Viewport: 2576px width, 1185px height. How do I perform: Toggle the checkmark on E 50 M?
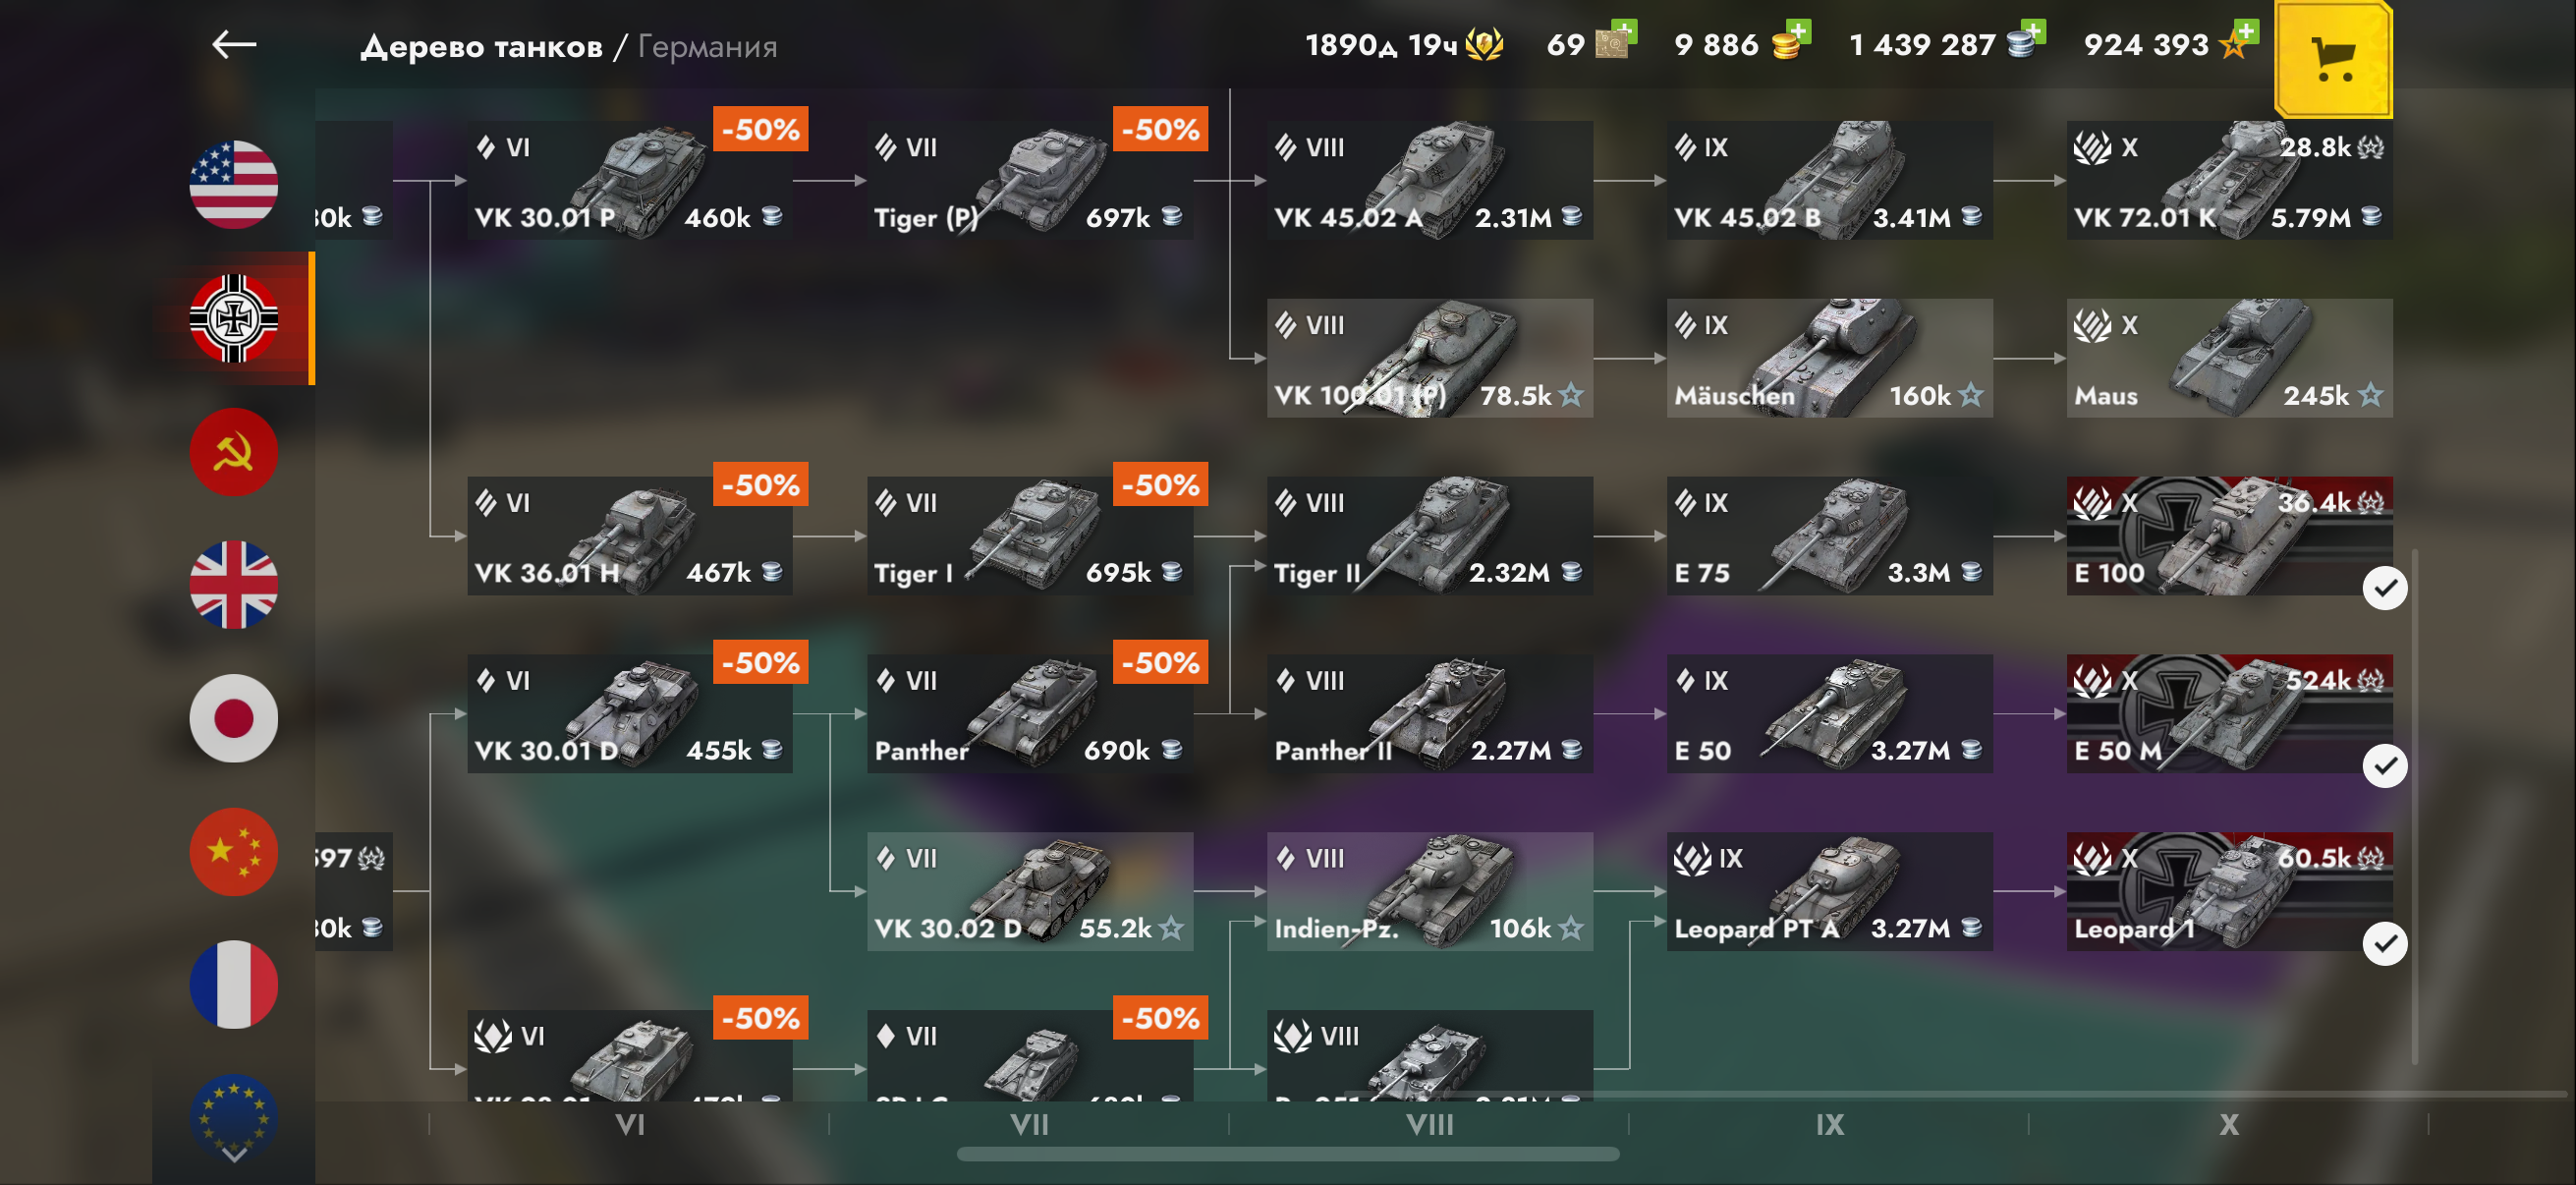(x=2385, y=766)
